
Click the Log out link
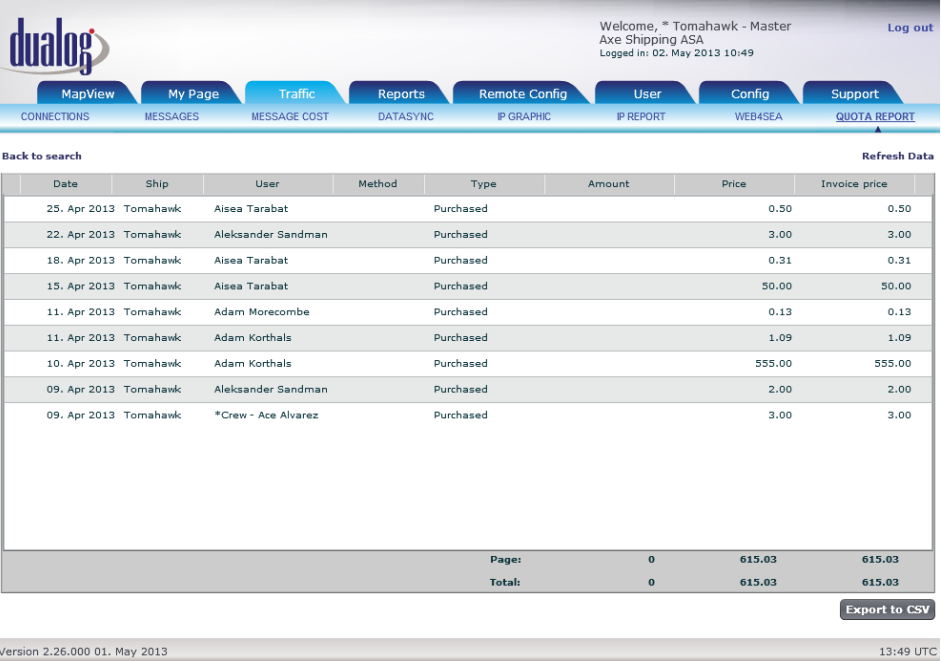coord(910,28)
